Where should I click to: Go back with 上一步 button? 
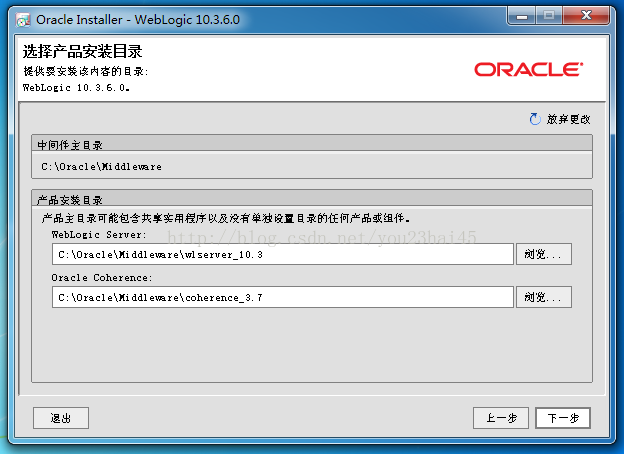pyautogui.click(x=501, y=418)
